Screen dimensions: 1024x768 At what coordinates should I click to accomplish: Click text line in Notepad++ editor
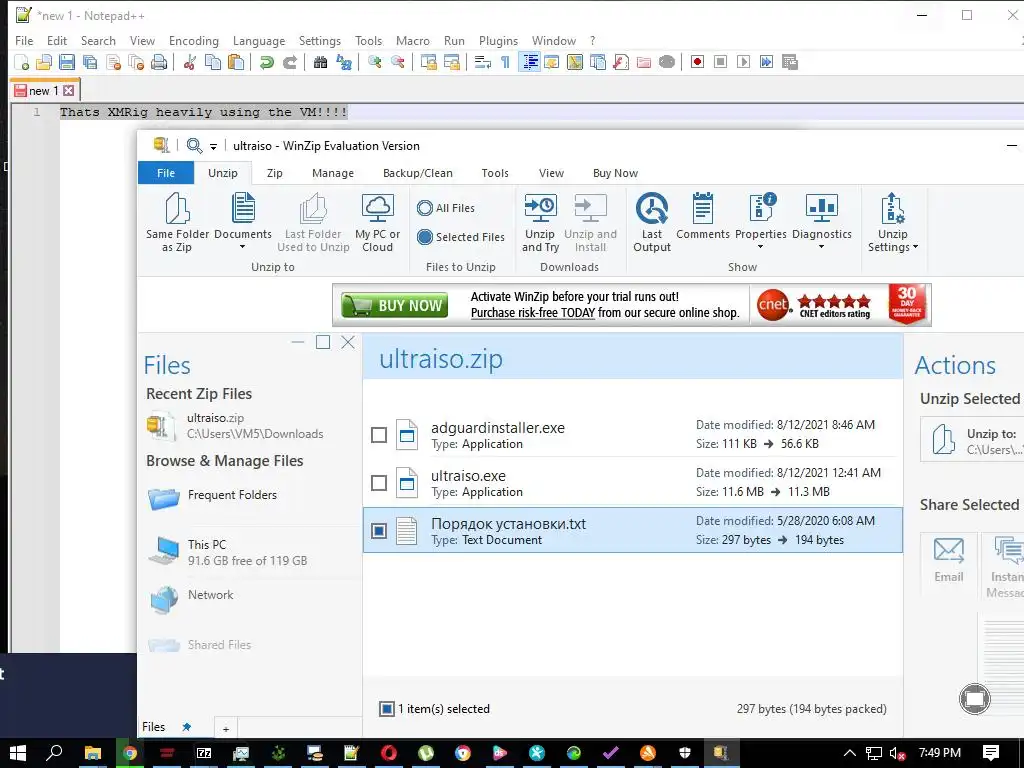pos(203,112)
